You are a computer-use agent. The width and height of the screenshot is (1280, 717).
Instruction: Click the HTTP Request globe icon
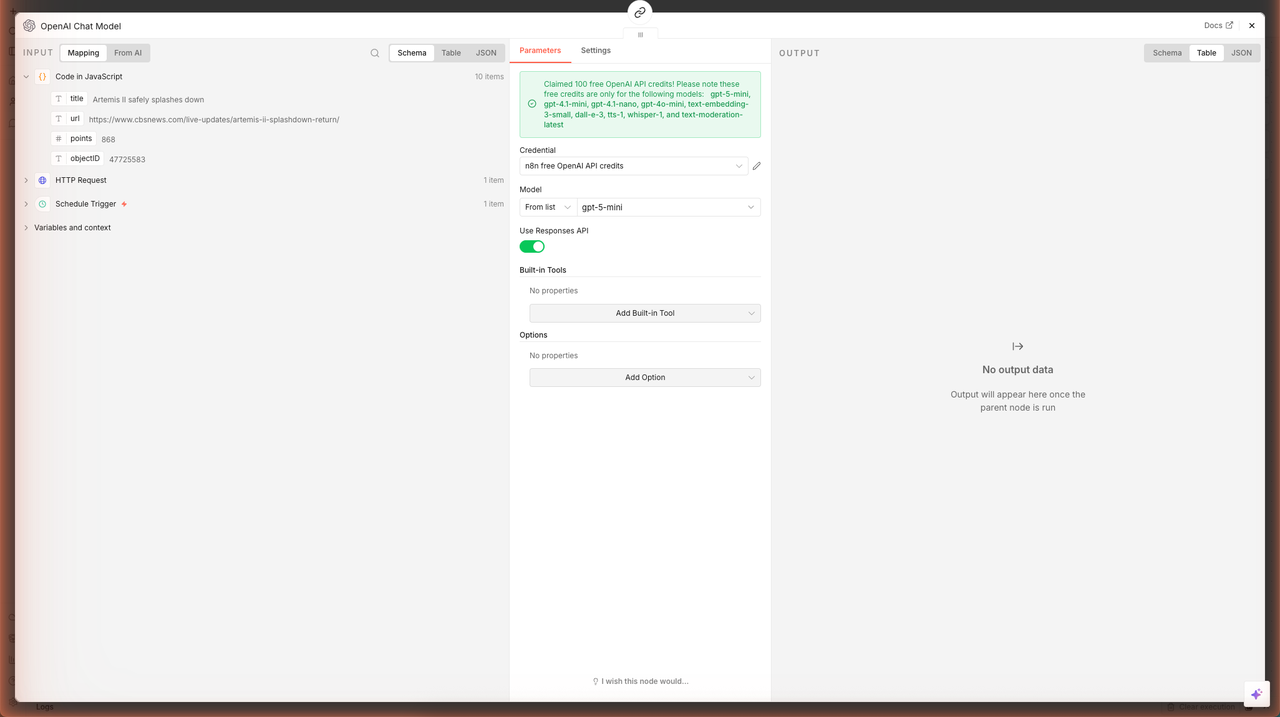42,181
